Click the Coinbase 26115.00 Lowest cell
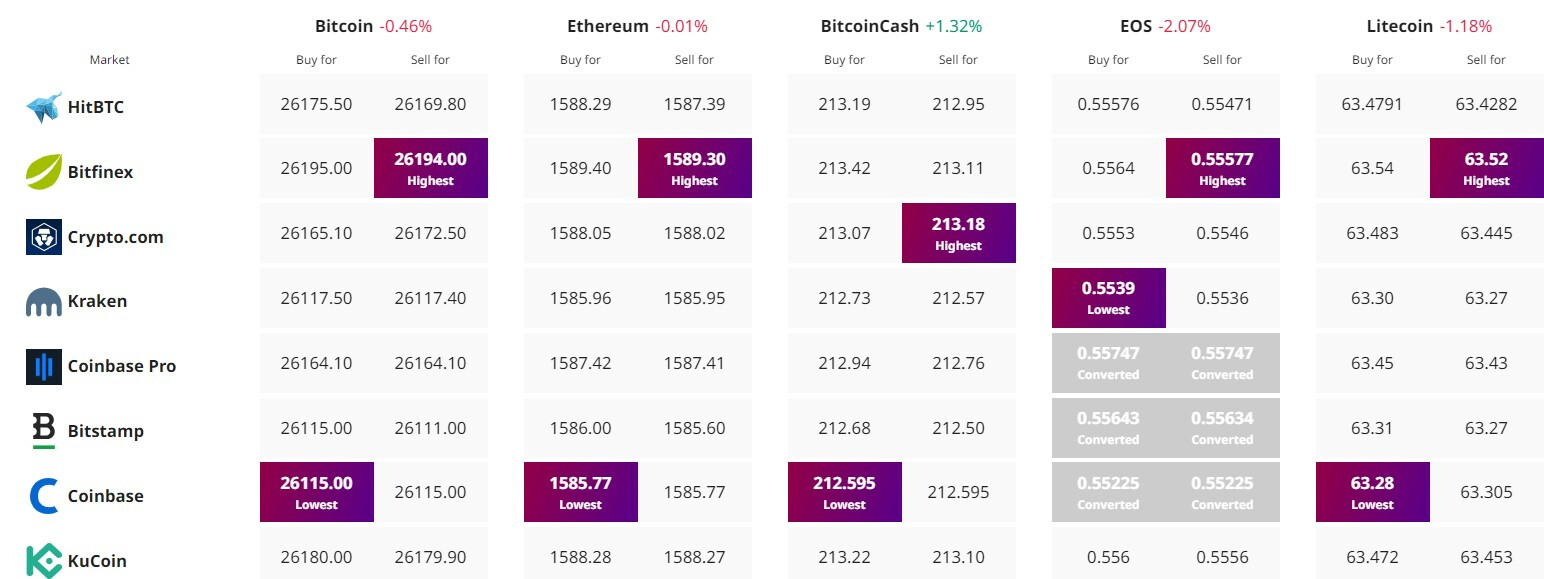The image size is (1544, 579). tap(316, 491)
